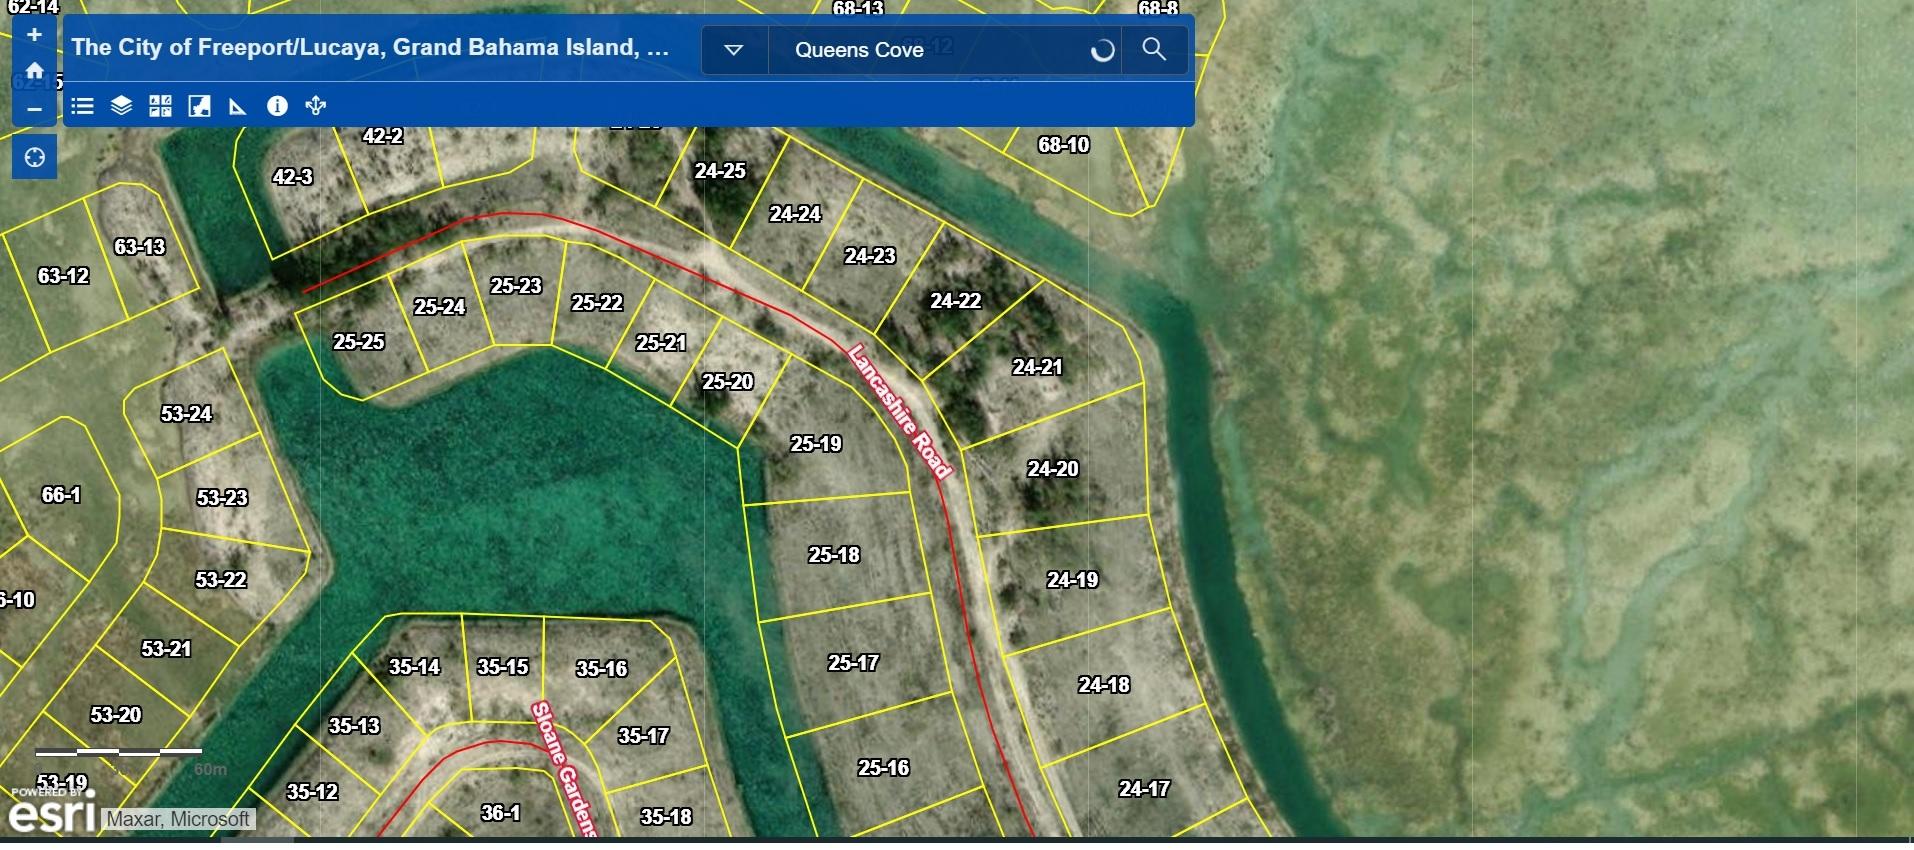1914x850 pixels.
Task: Select parcel 25-18 on the map
Action: click(x=834, y=555)
